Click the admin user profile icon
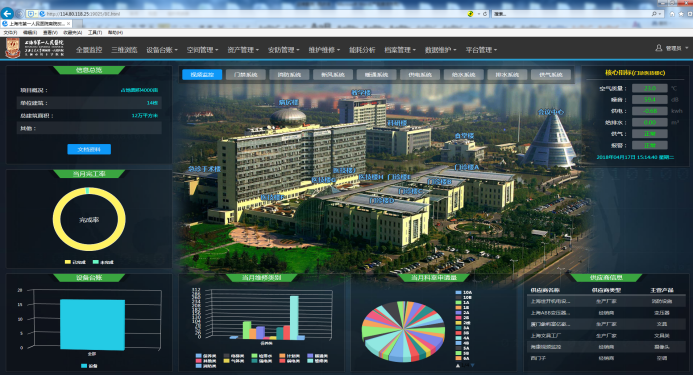Screen dimensions: 693x375 (x=659, y=48)
